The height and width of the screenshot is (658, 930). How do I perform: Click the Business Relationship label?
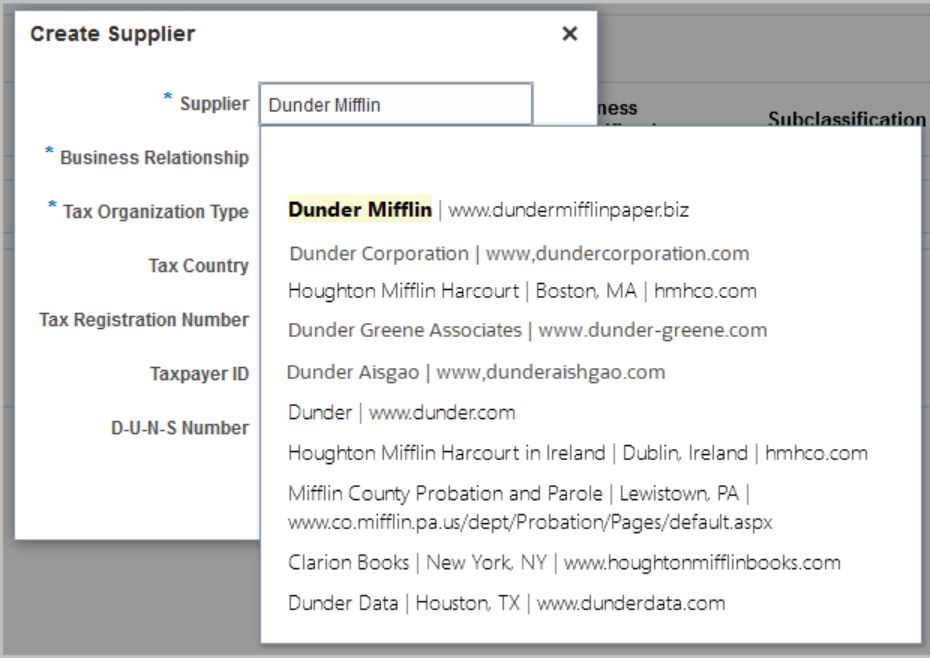[154, 157]
